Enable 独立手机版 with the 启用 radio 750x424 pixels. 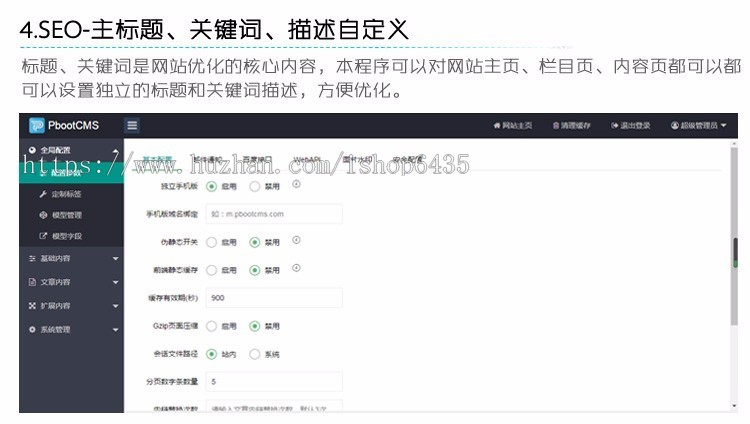211,186
